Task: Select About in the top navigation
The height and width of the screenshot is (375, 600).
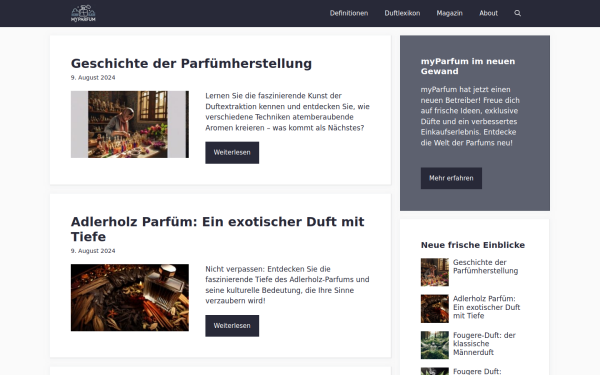Action: click(x=488, y=13)
